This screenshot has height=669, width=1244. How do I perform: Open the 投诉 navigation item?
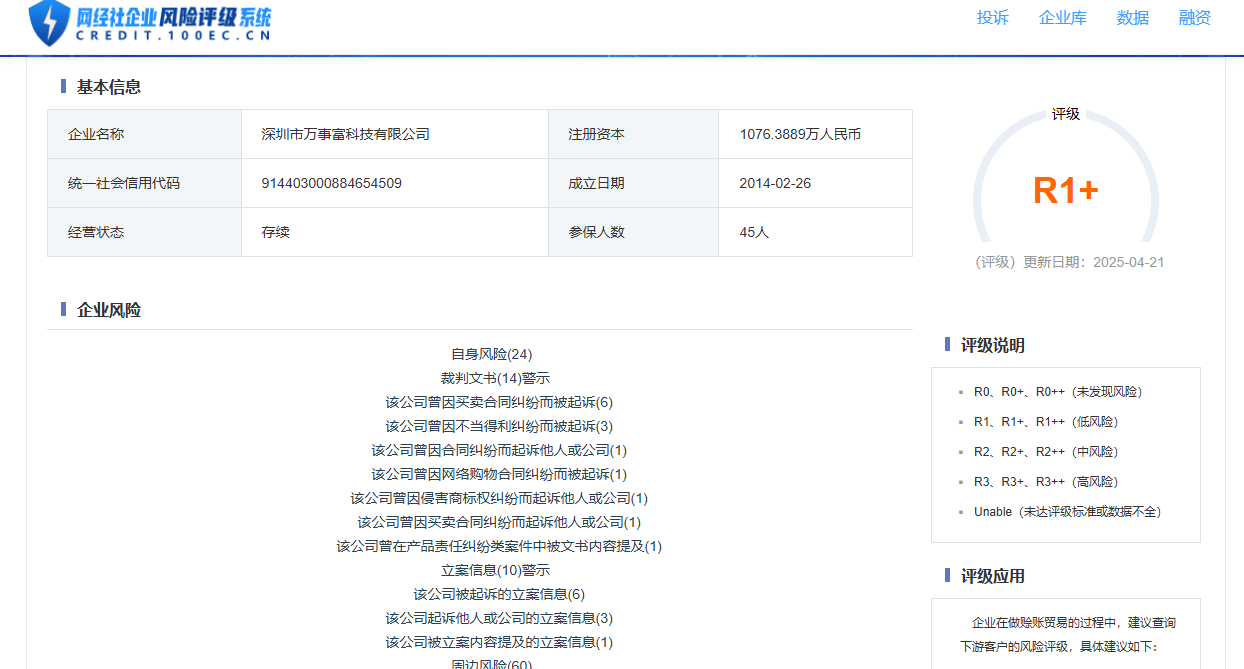click(x=993, y=18)
